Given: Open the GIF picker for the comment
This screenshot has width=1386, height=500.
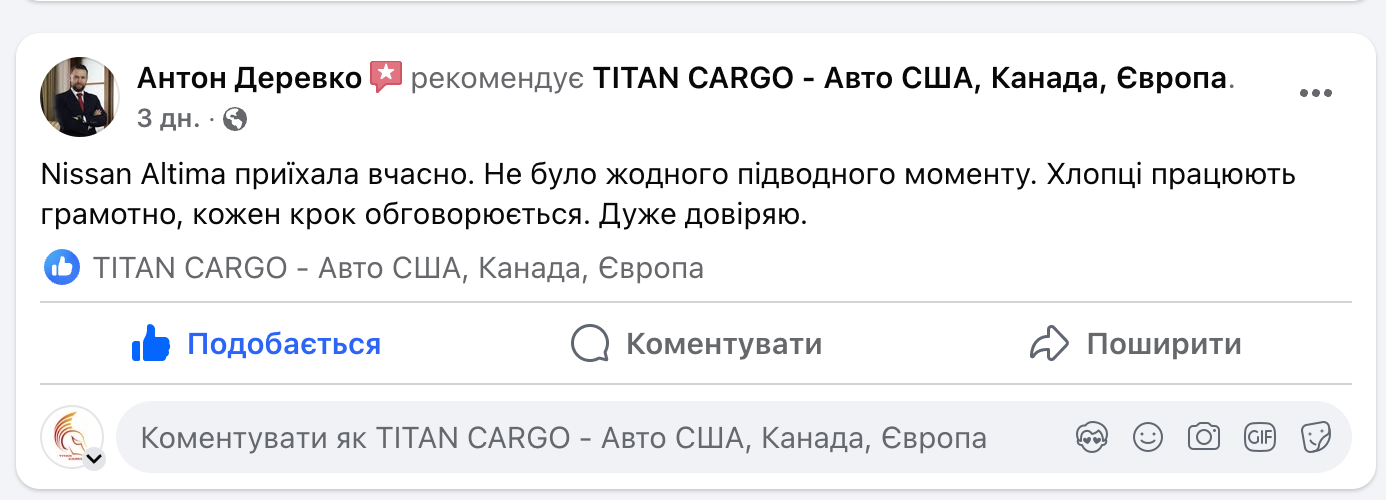Looking at the screenshot, I should point(1259,438).
